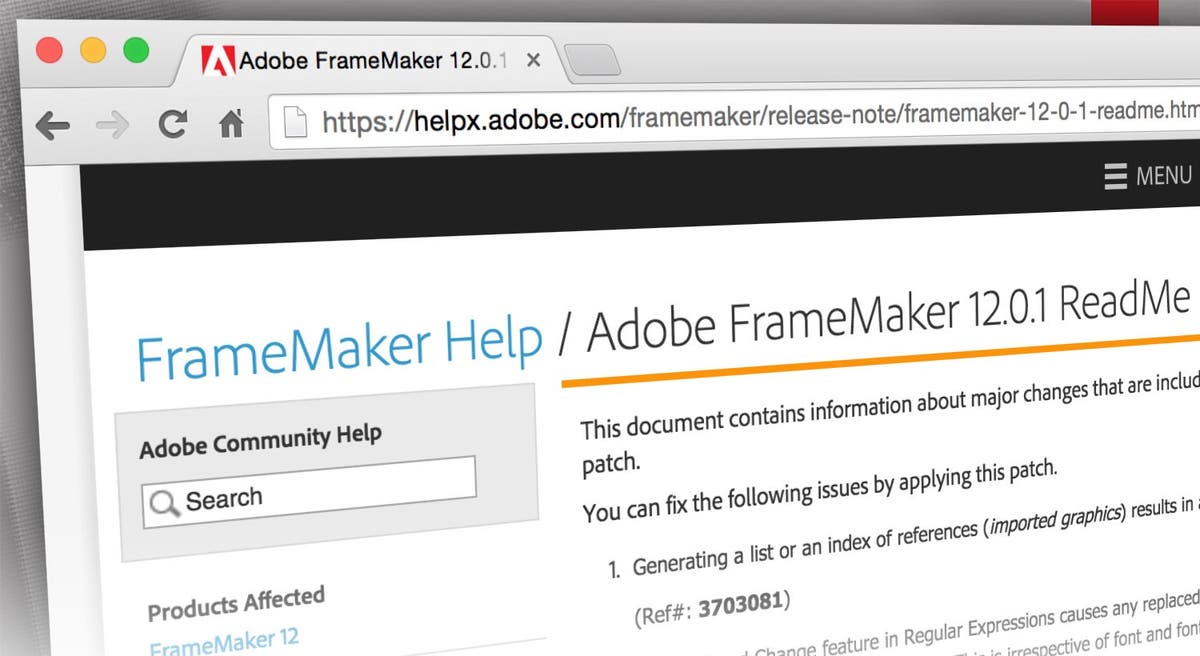Click the browser forward arrow
1200x656 pixels.
(x=112, y=126)
